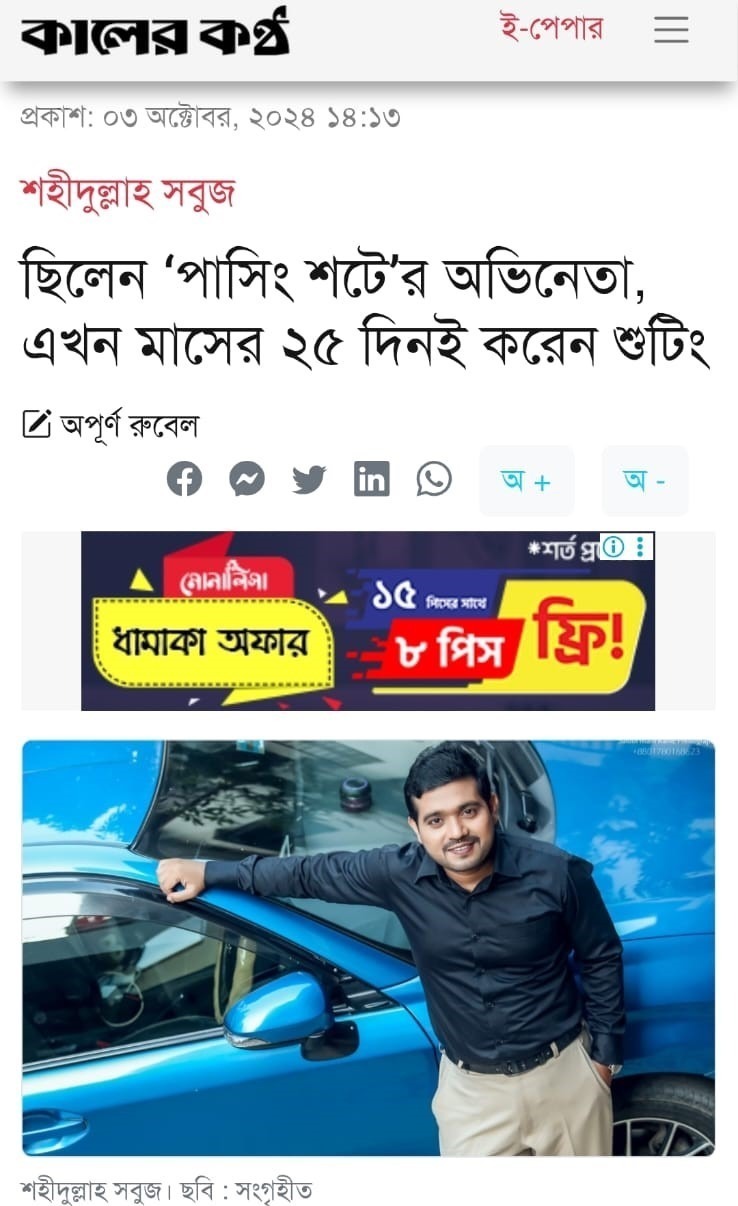Open the hamburger menu
738x1206 pixels.
(x=671, y=30)
